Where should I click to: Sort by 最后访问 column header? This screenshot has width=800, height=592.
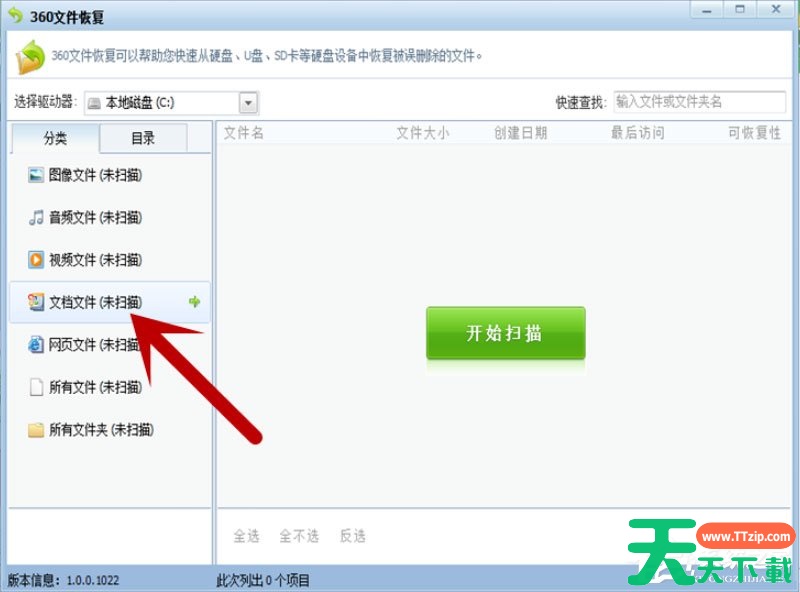(638, 133)
